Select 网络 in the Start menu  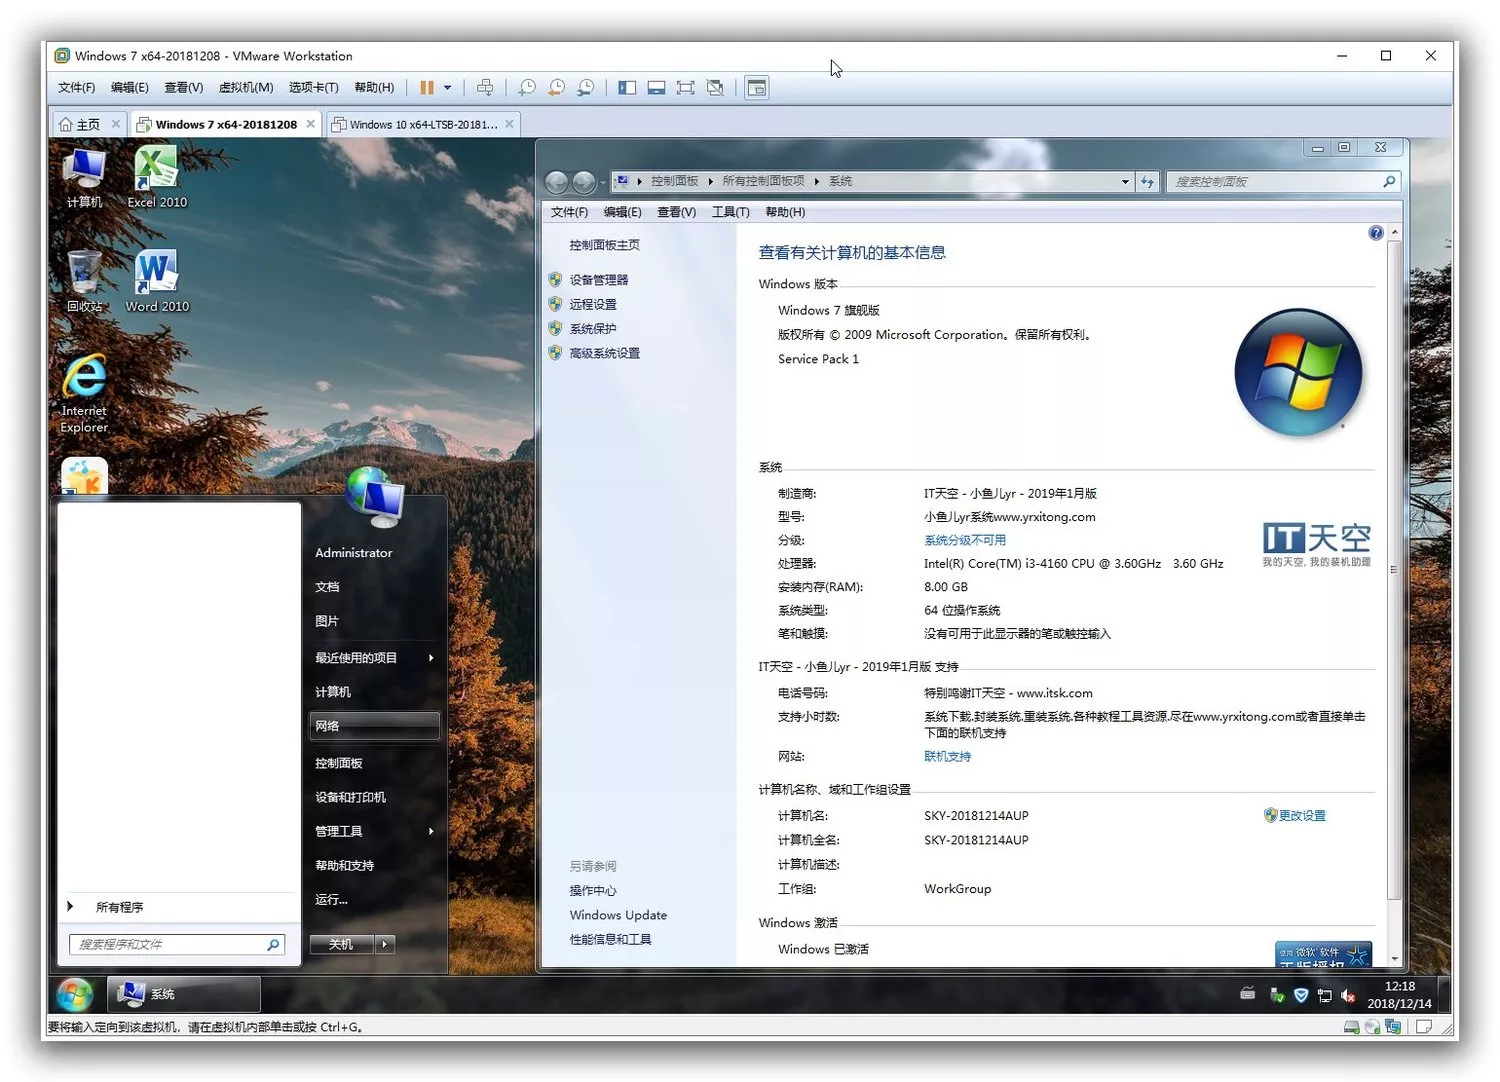point(375,726)
